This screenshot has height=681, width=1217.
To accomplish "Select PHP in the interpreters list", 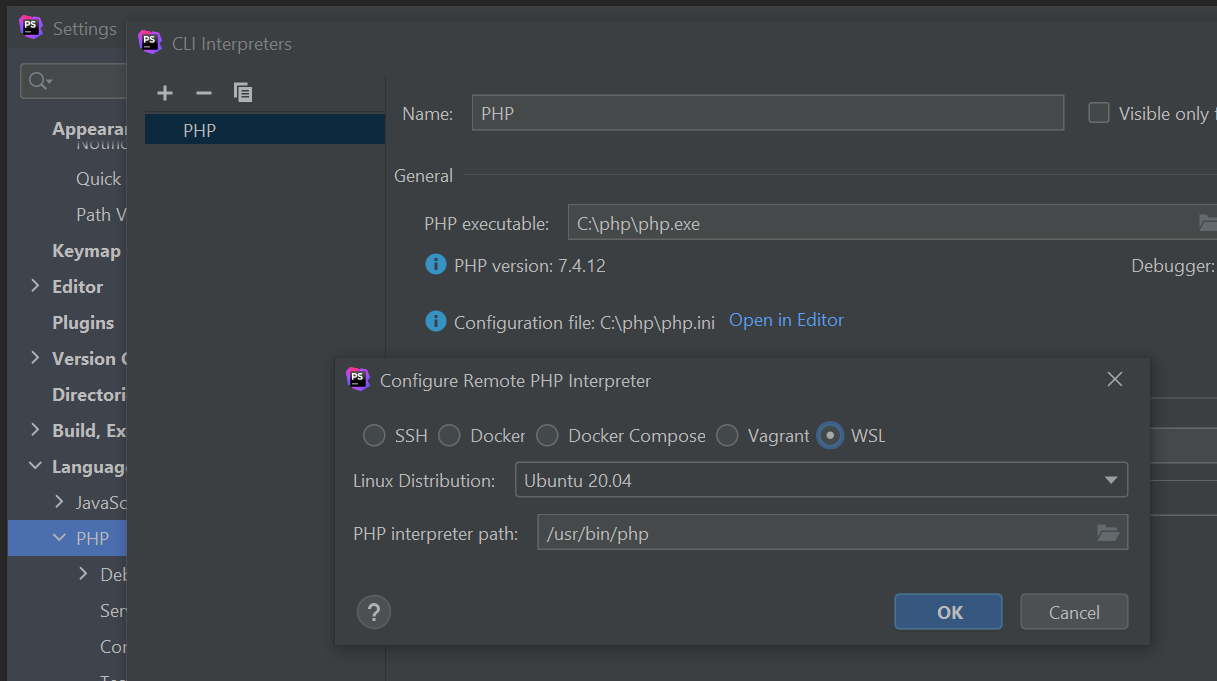I will pyautogui.click(x=265, y=130).
